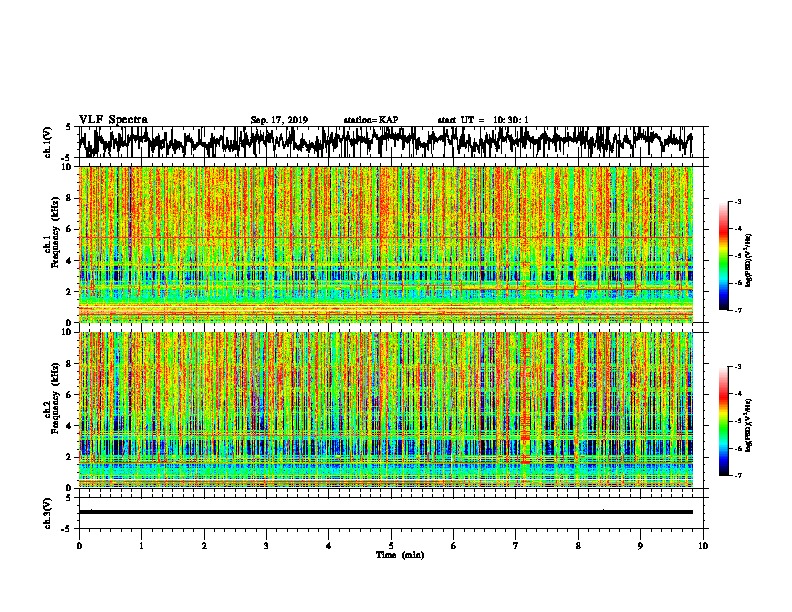Click the time axis tick label '10'
Viewport: 792px width, 612px height.
(703, 546)
